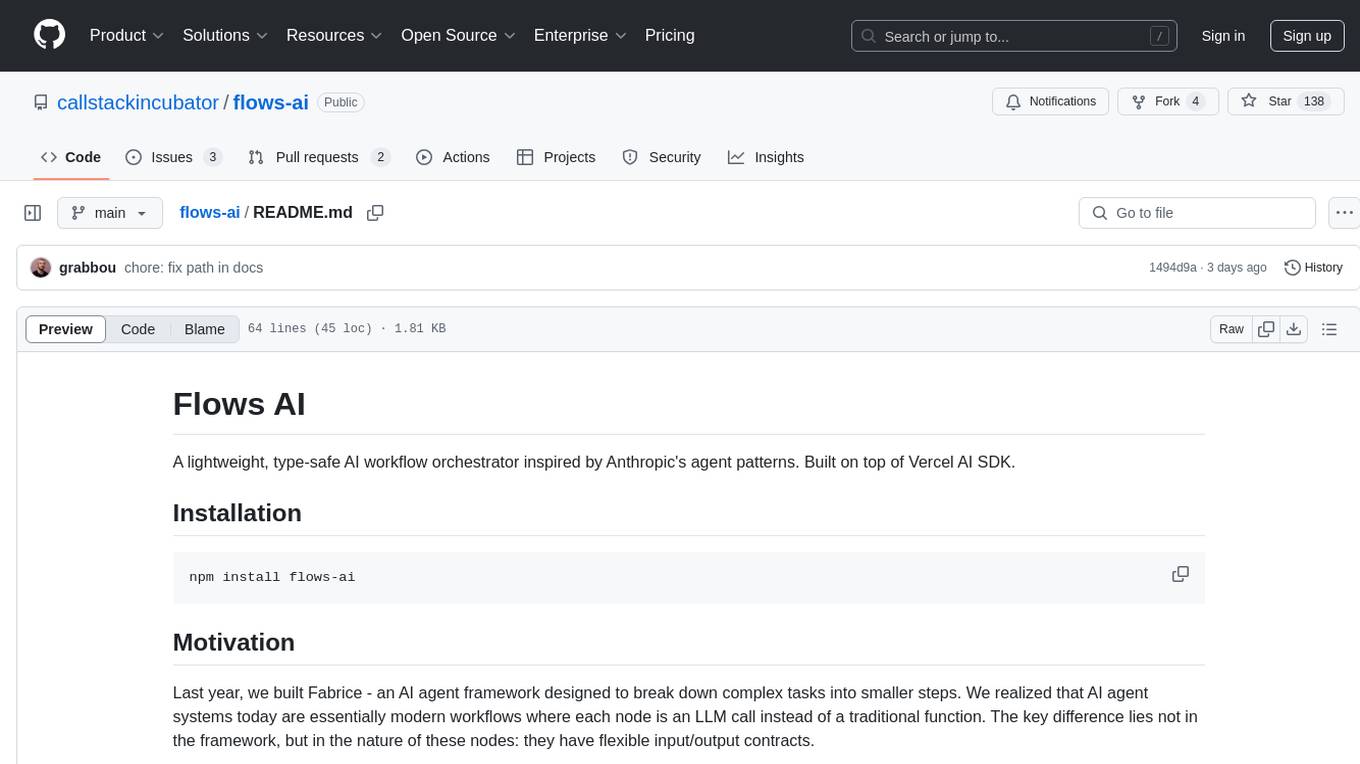Screen dimensions: 1360x764
Task: Click the 'Installation' heading
Action: tap(237, 513)
